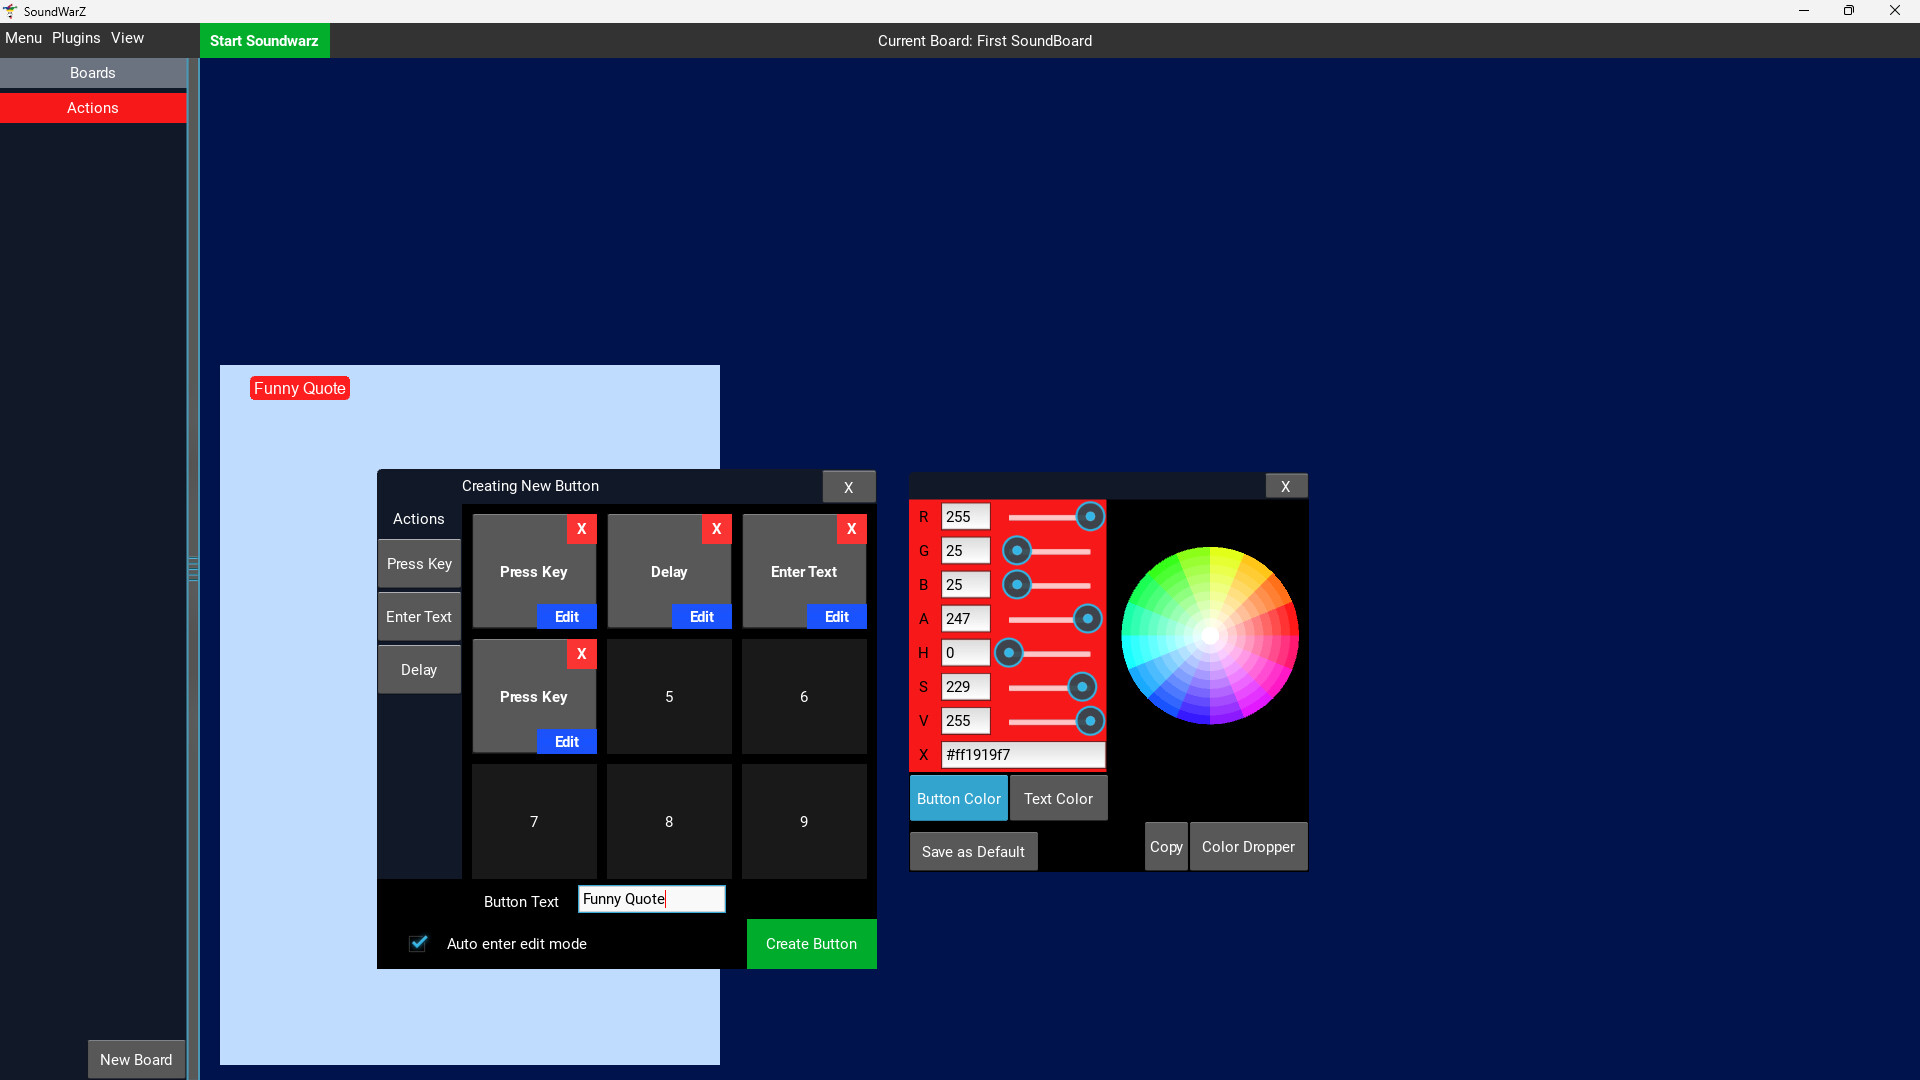Remove the second Press Key action
The image size is (1920, 1080).
[581, 654]
